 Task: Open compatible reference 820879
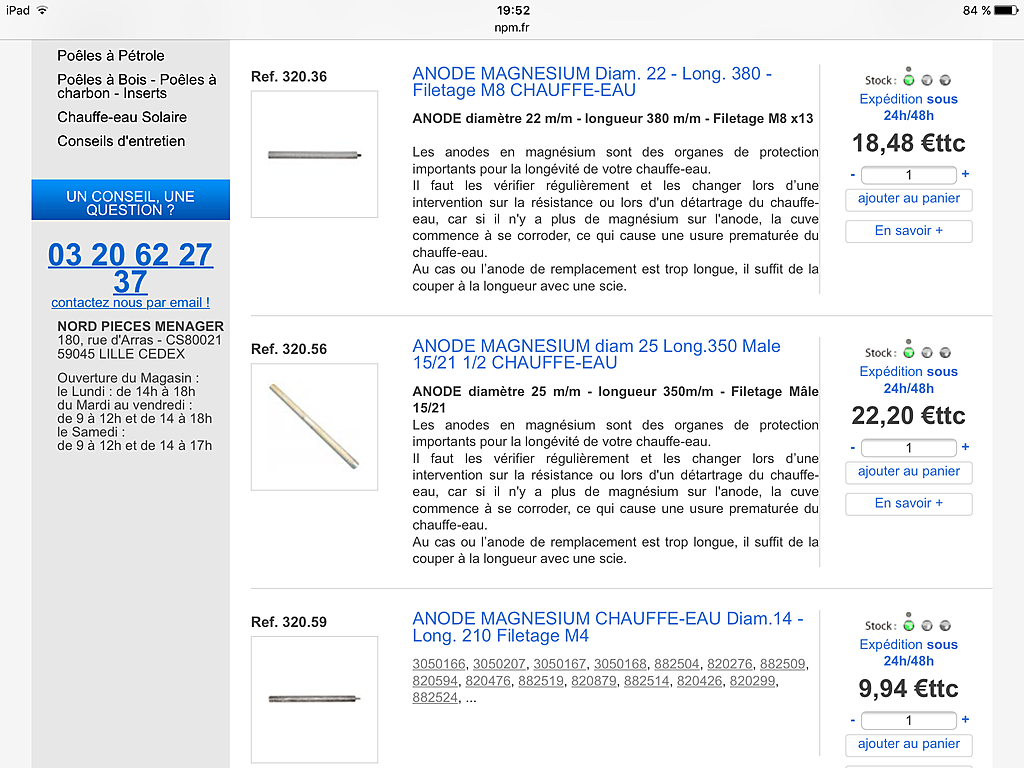coord(594,681)
